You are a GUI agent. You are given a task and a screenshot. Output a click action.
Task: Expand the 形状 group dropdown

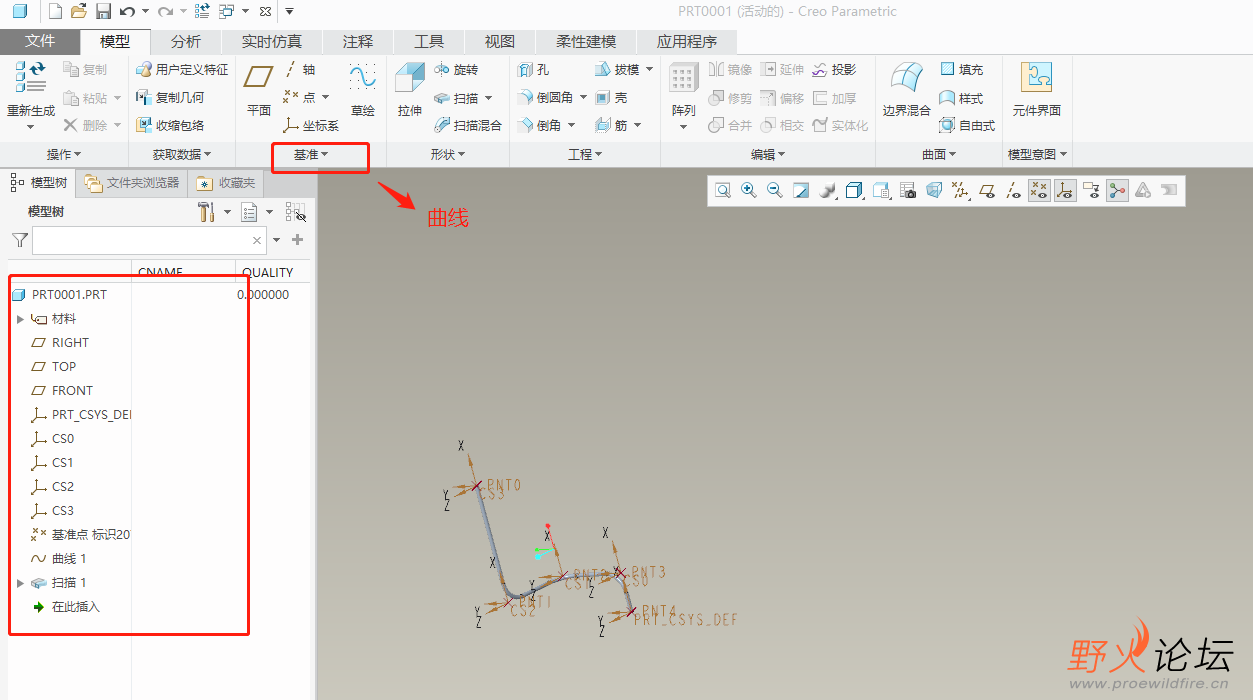(x=448, y=154)
